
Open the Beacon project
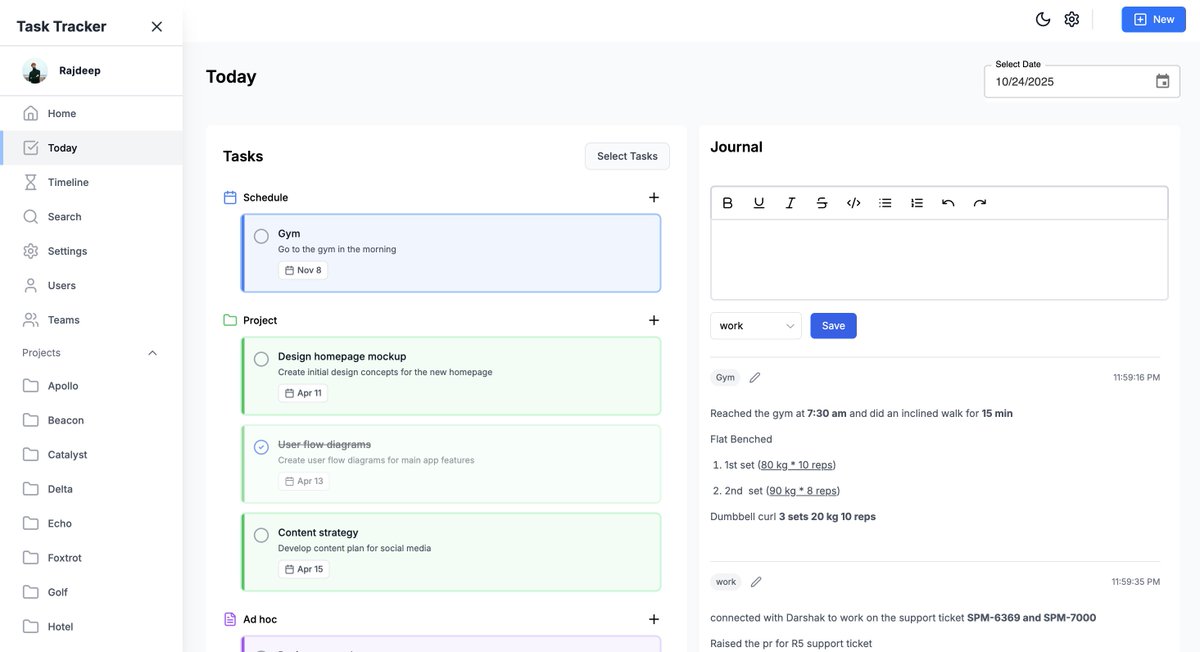coord(91,420)
